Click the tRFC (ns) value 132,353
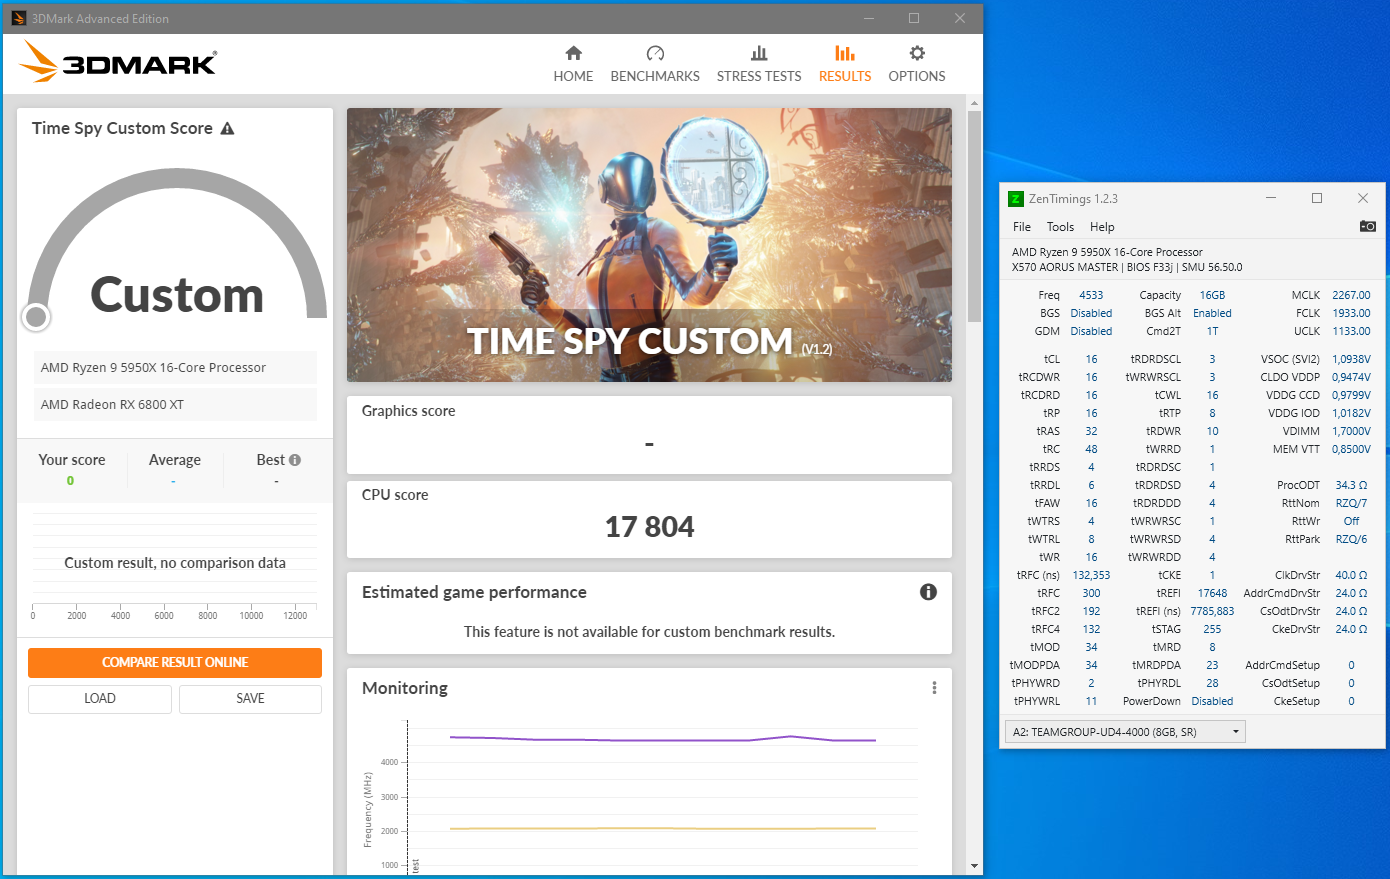Image resolution: width=1390 pixels, height=879 pixels. [1091, 575]
